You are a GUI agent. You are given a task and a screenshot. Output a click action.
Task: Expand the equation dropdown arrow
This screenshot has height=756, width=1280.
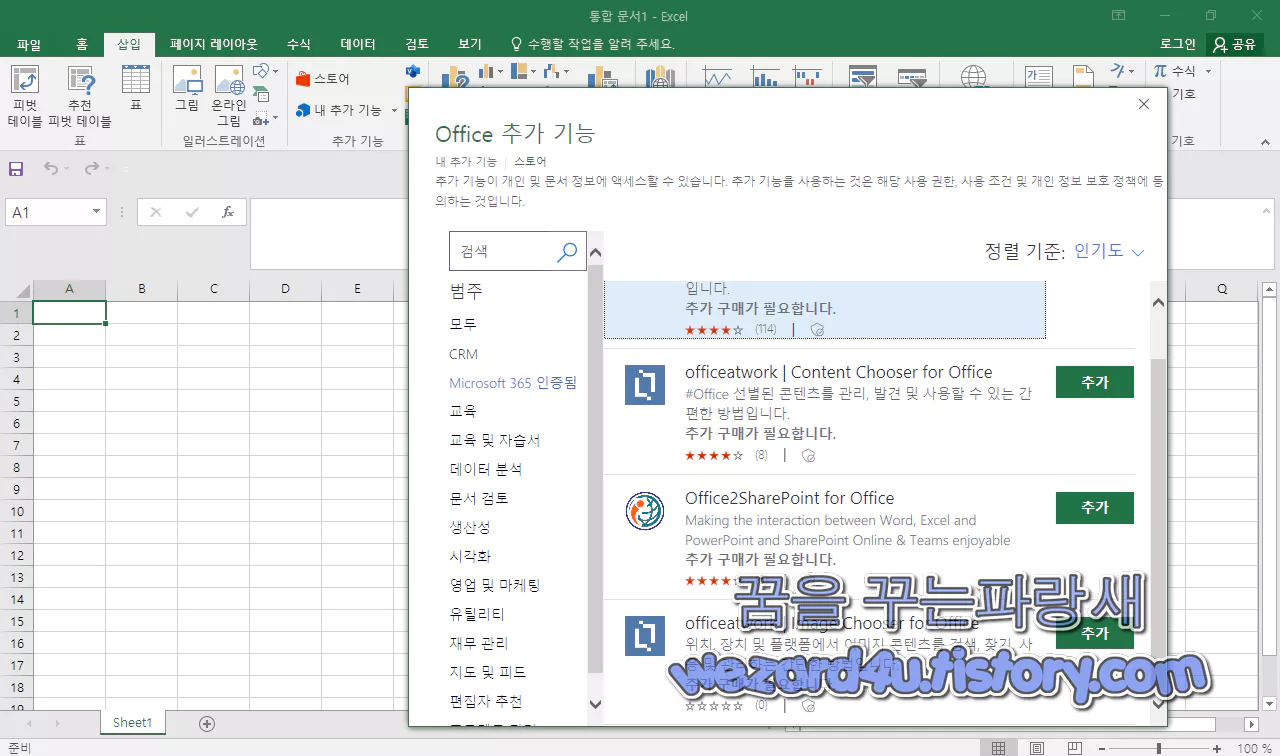click(x=1208, y=71)
